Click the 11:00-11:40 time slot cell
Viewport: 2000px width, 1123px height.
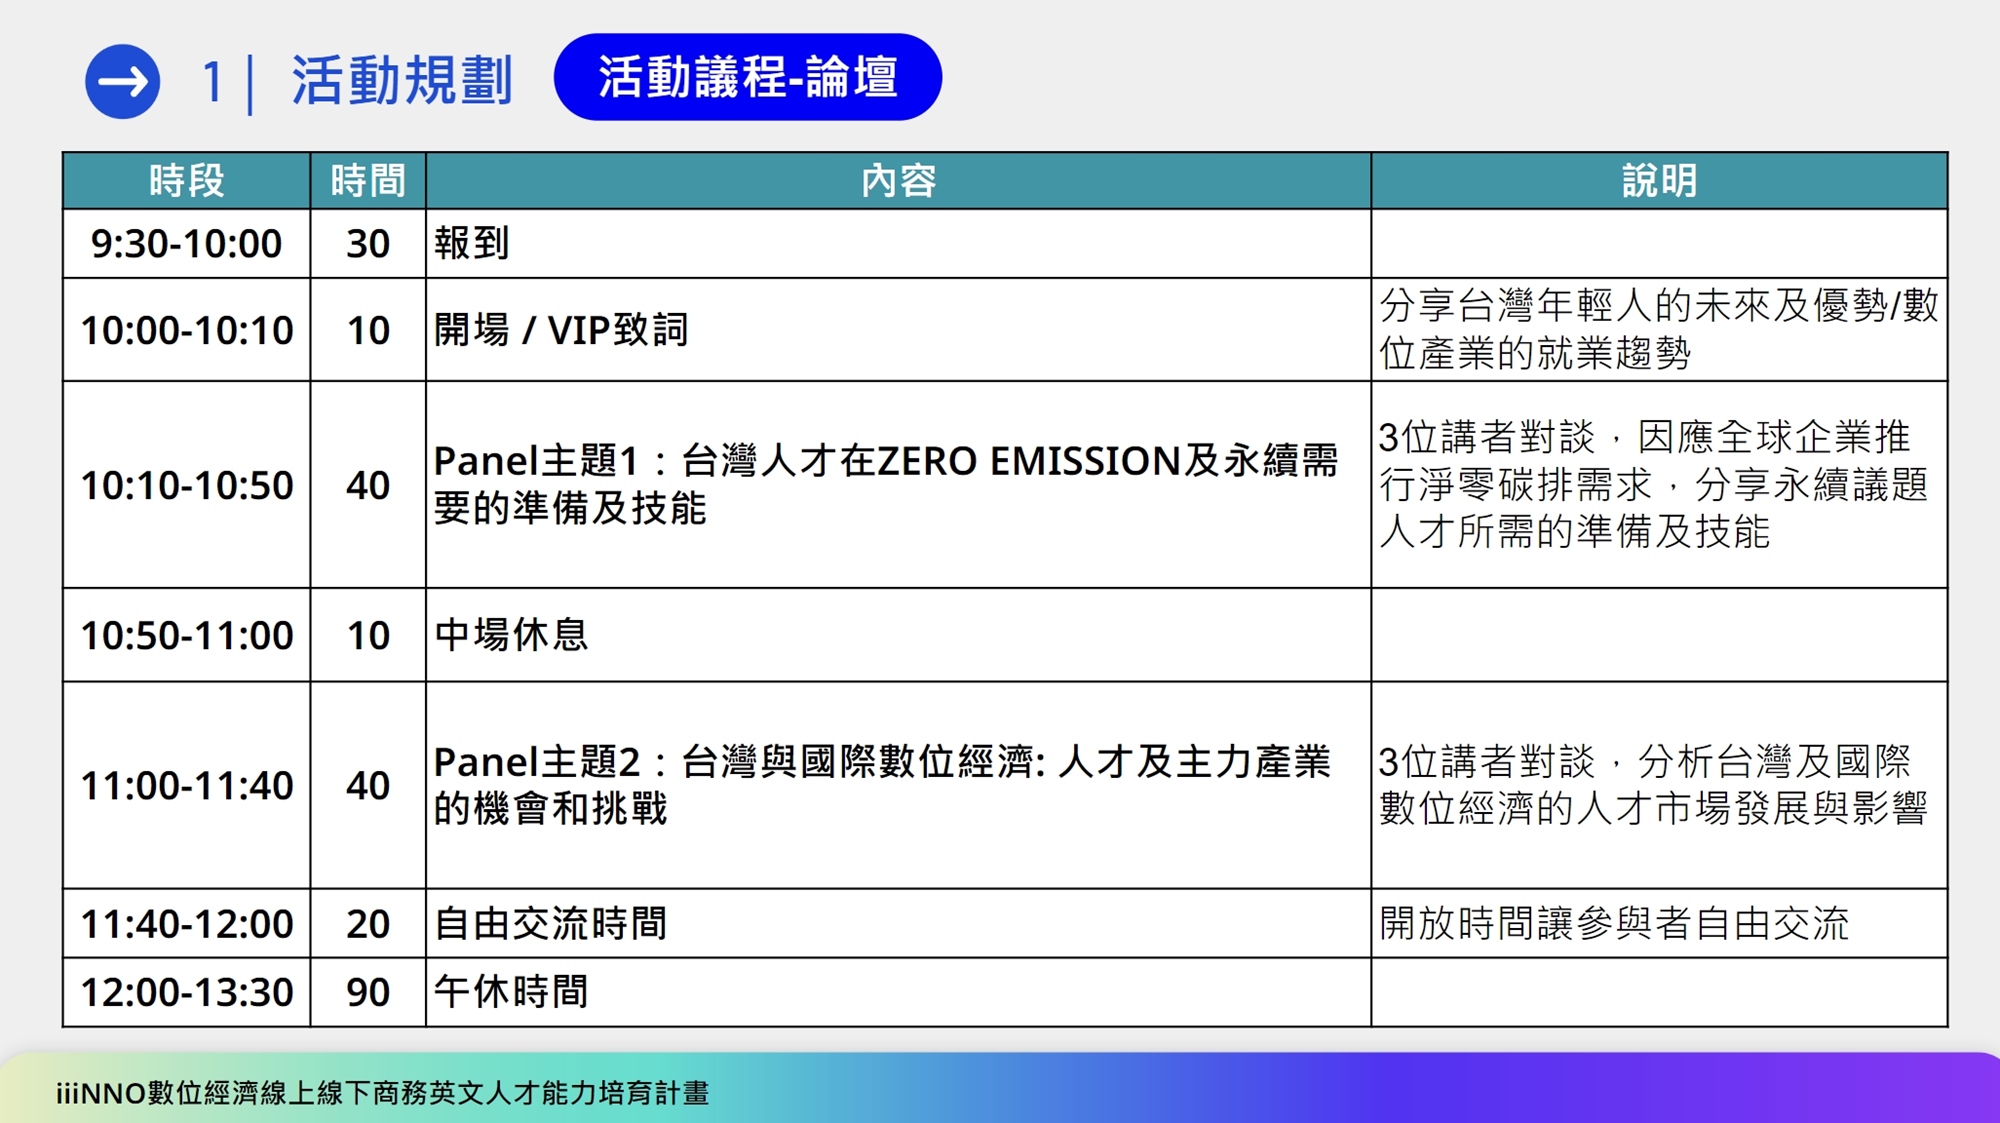click(186, 785)
